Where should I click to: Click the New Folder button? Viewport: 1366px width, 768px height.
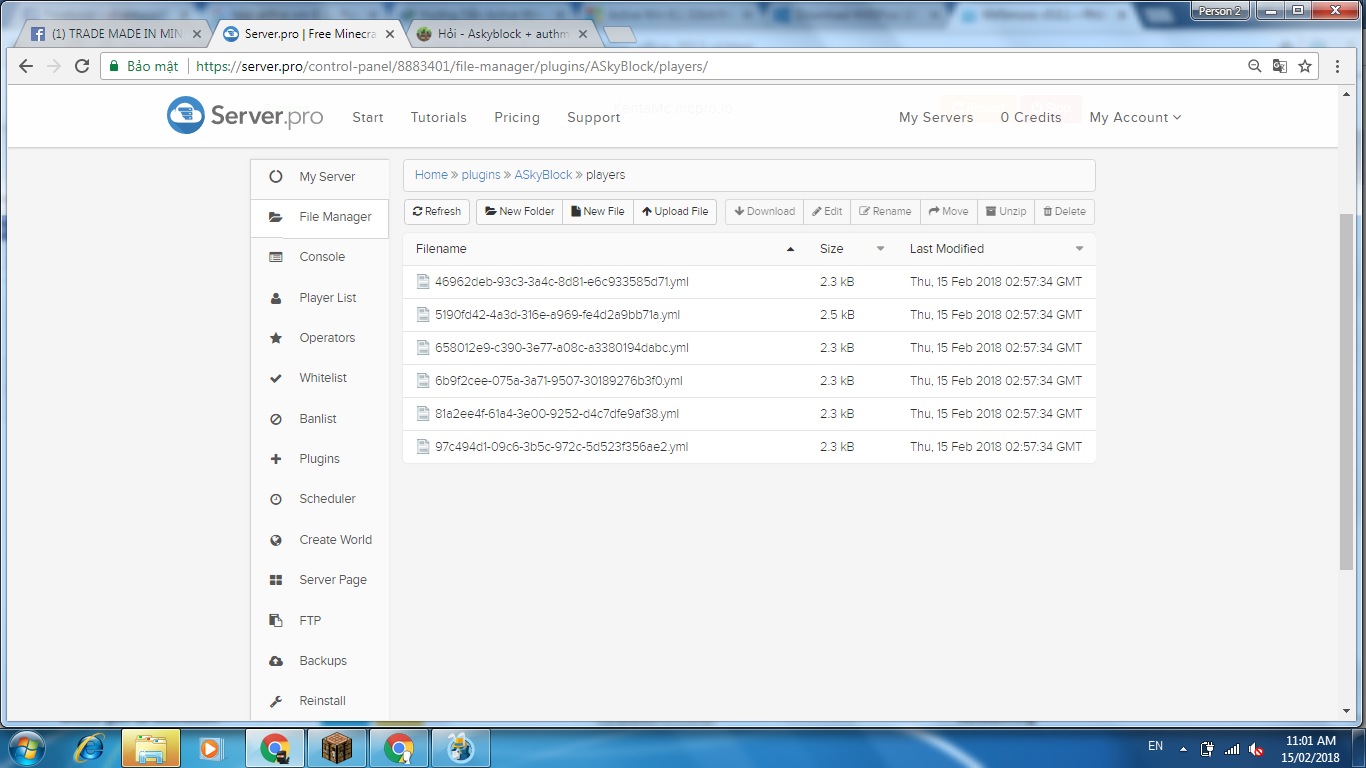click(x=519, y=211)
